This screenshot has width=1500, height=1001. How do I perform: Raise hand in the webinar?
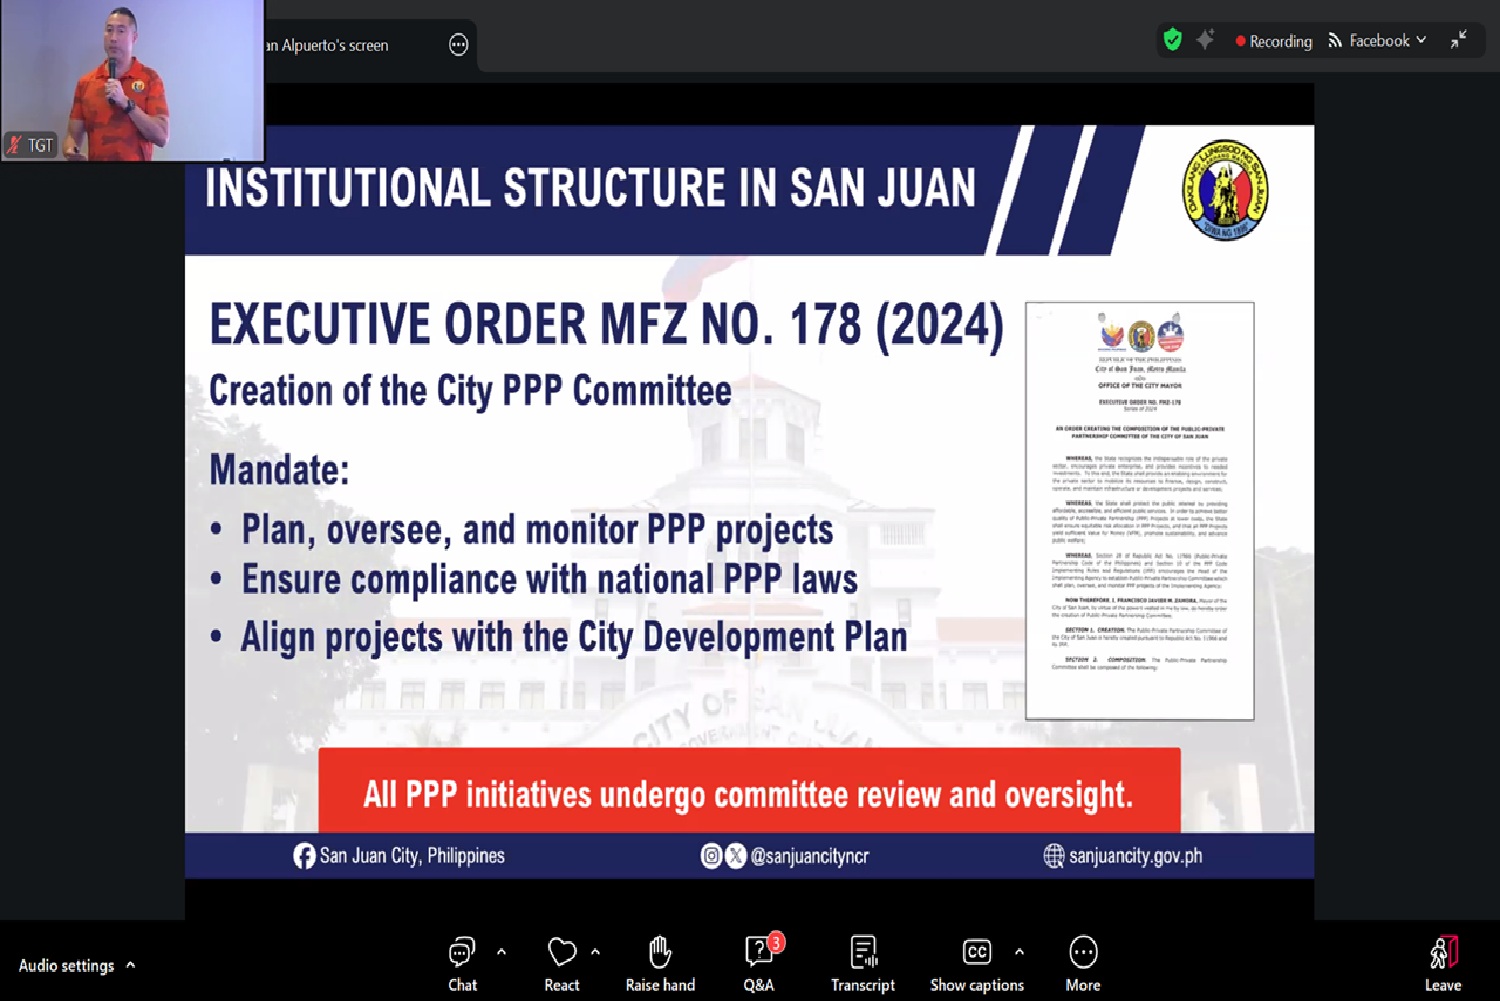tap(660, 964)
